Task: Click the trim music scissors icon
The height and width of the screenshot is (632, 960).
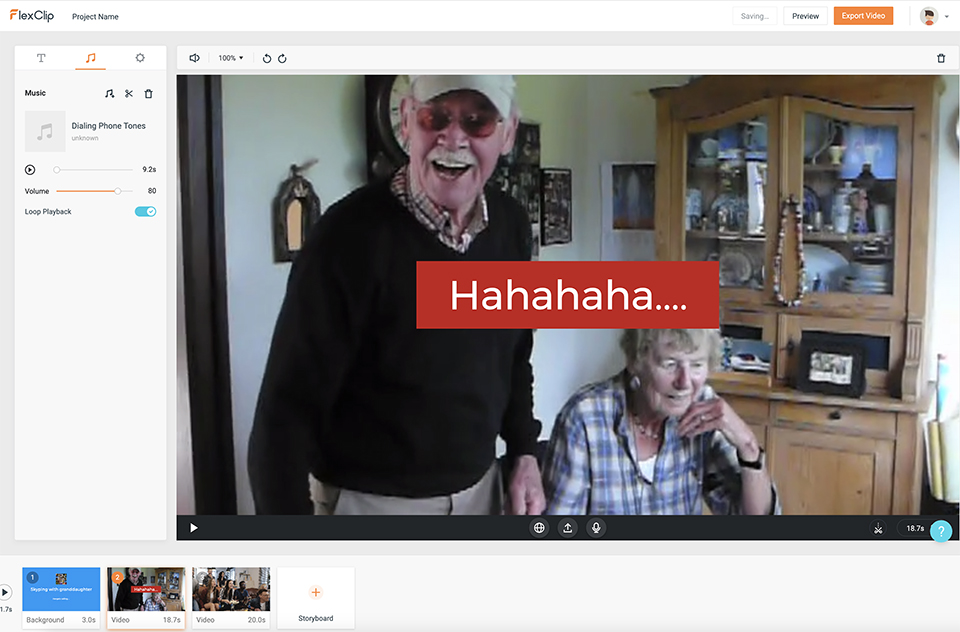Action: tap(129, 94)
